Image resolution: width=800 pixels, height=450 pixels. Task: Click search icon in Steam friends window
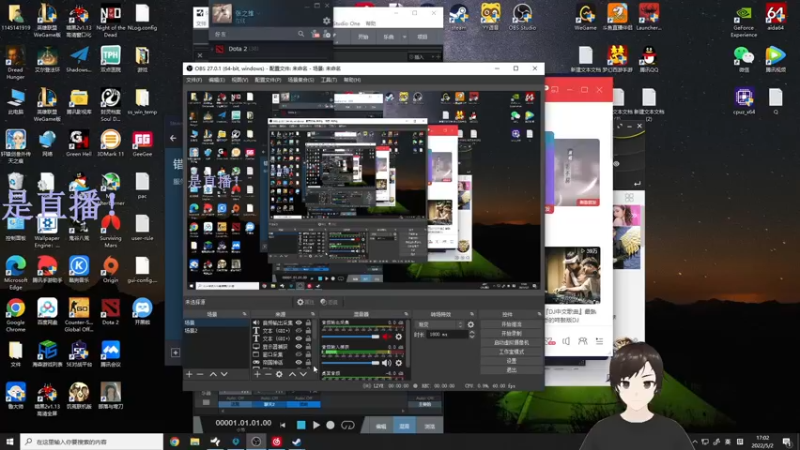point(301,34)
